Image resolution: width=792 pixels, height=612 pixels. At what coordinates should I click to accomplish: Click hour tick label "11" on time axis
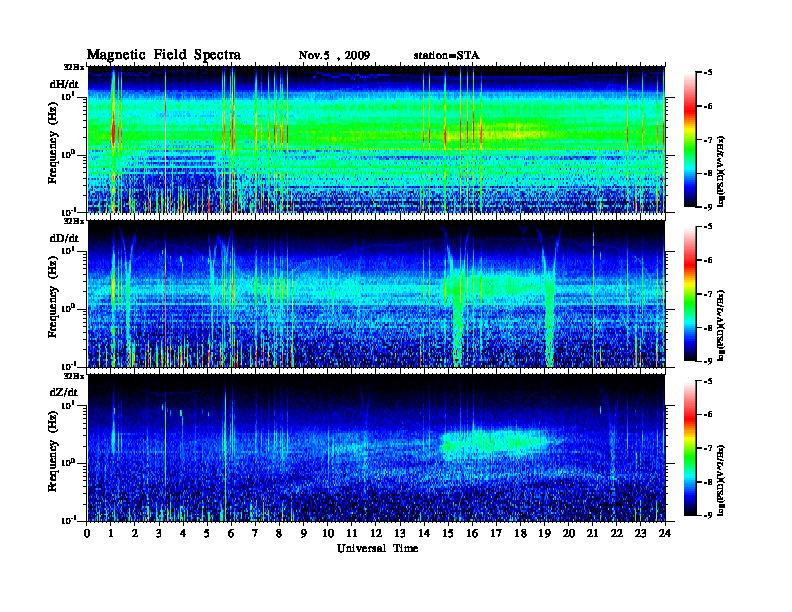(x=352, y=533)
